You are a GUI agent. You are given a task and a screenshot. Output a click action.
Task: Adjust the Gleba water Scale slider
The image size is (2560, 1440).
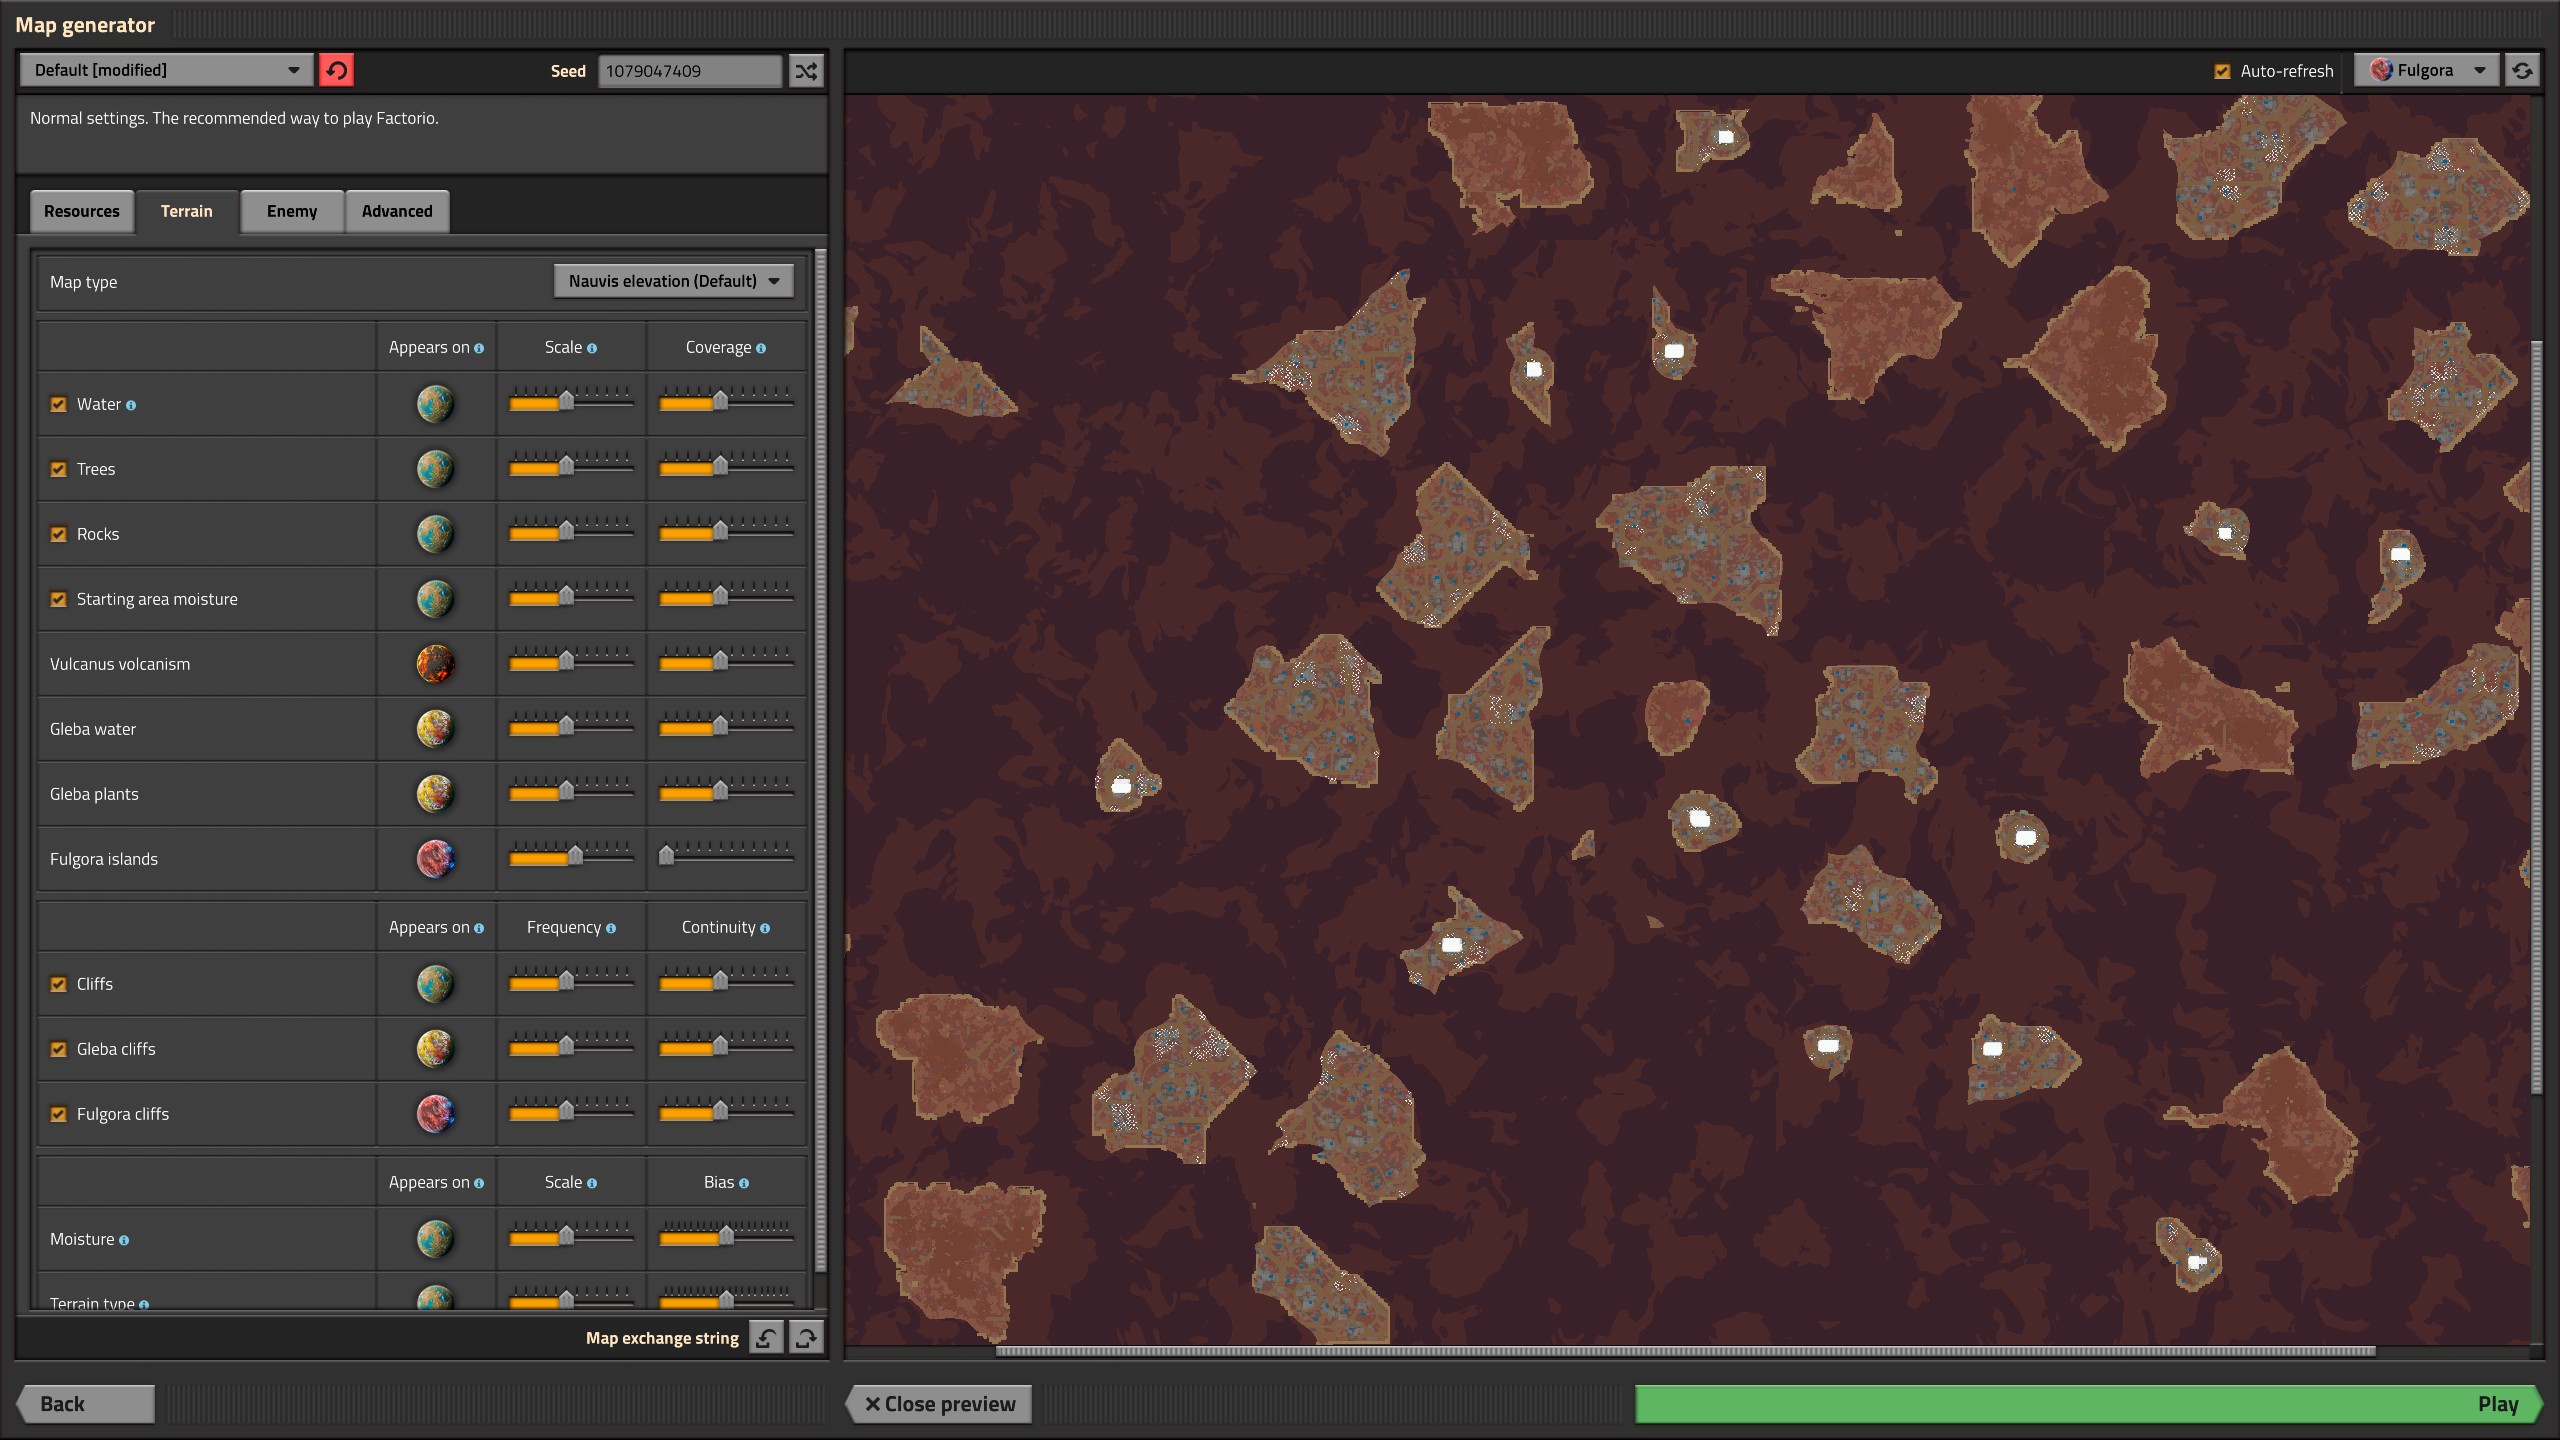pyautogui.click(x=571, y=727)
